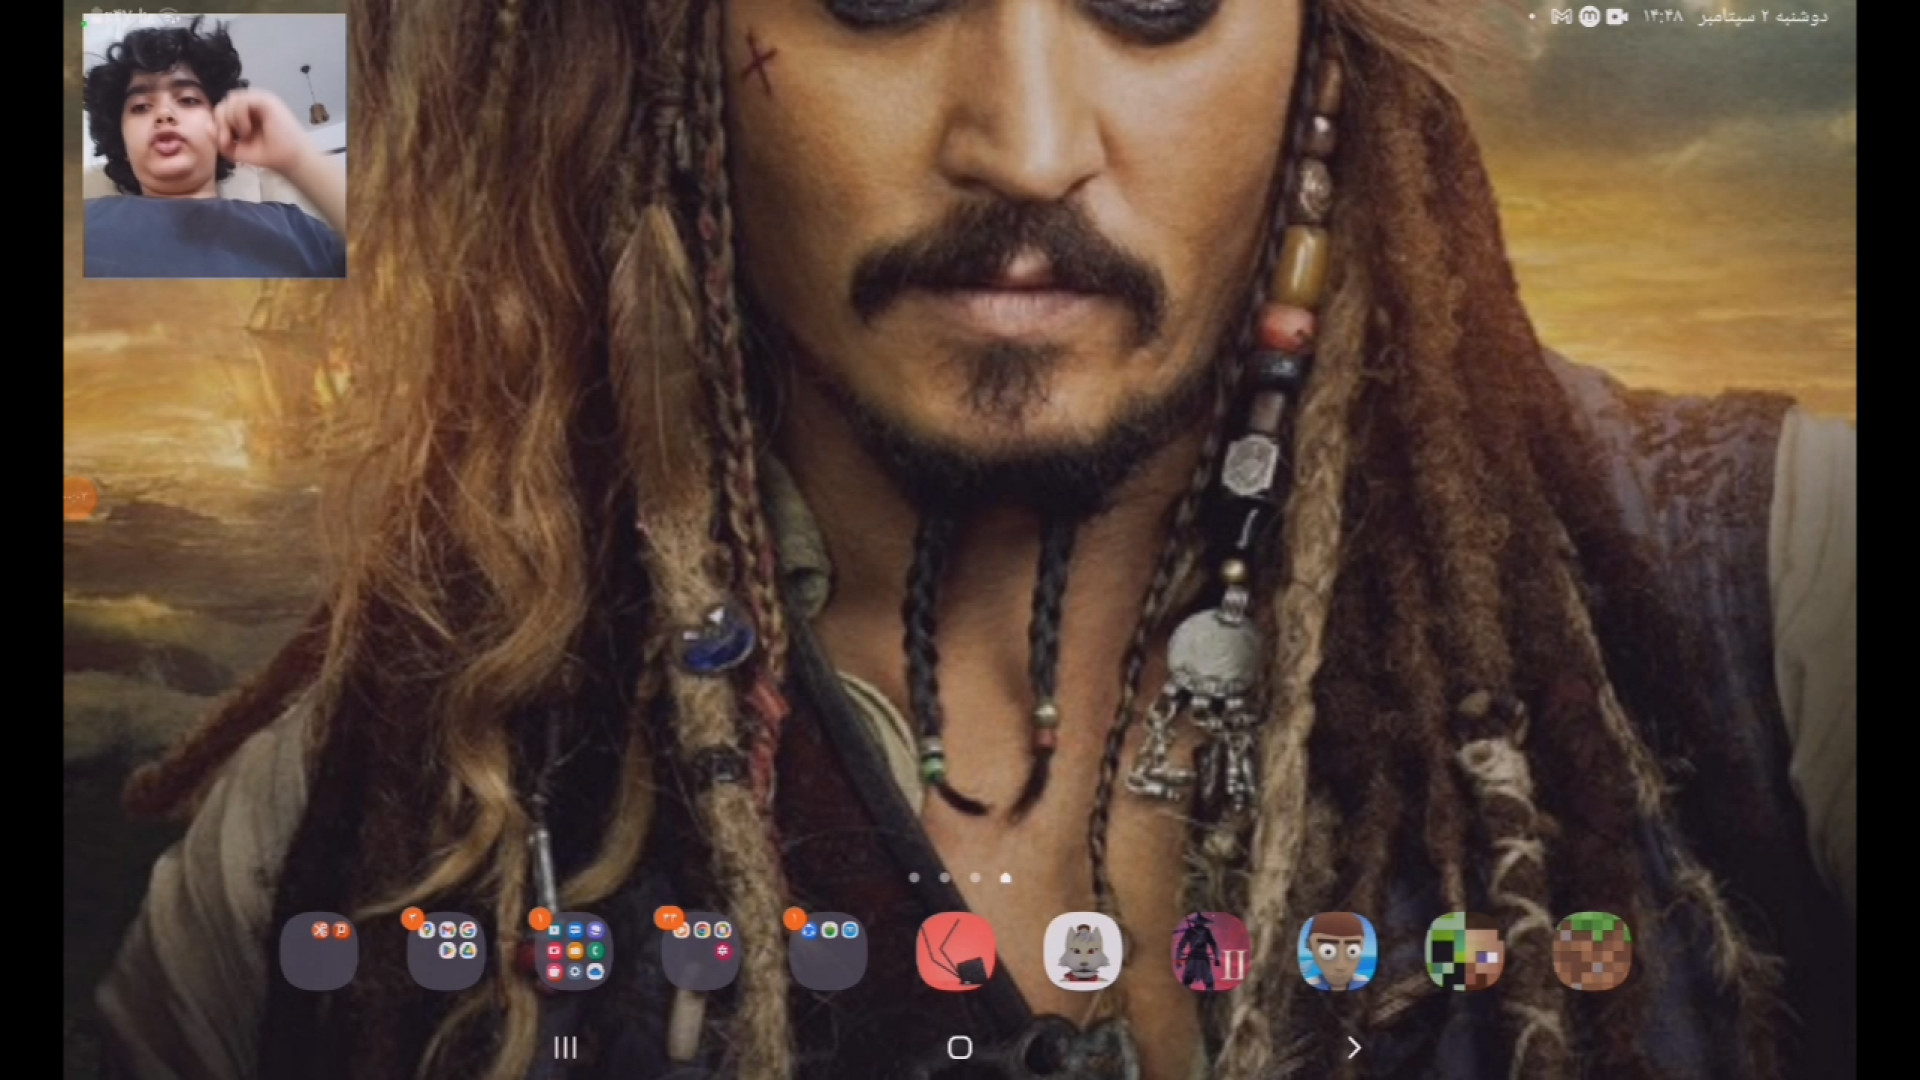Open the folder with two orange apps
This screenshot has height=1080, width=1920.
pos(319,951)
